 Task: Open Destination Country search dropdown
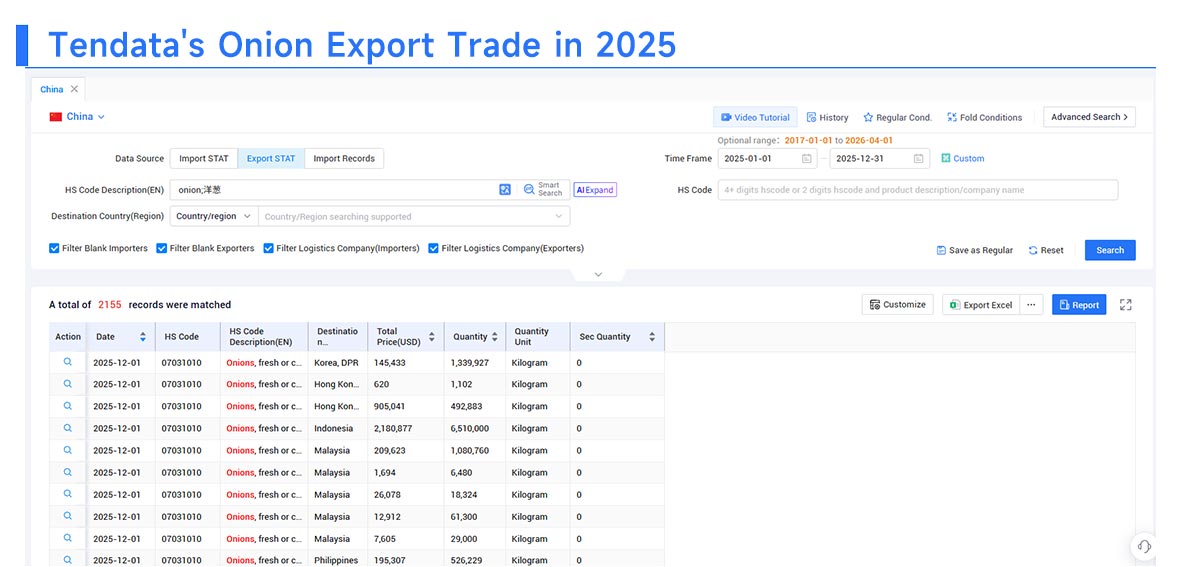click(x=414, y=216)
